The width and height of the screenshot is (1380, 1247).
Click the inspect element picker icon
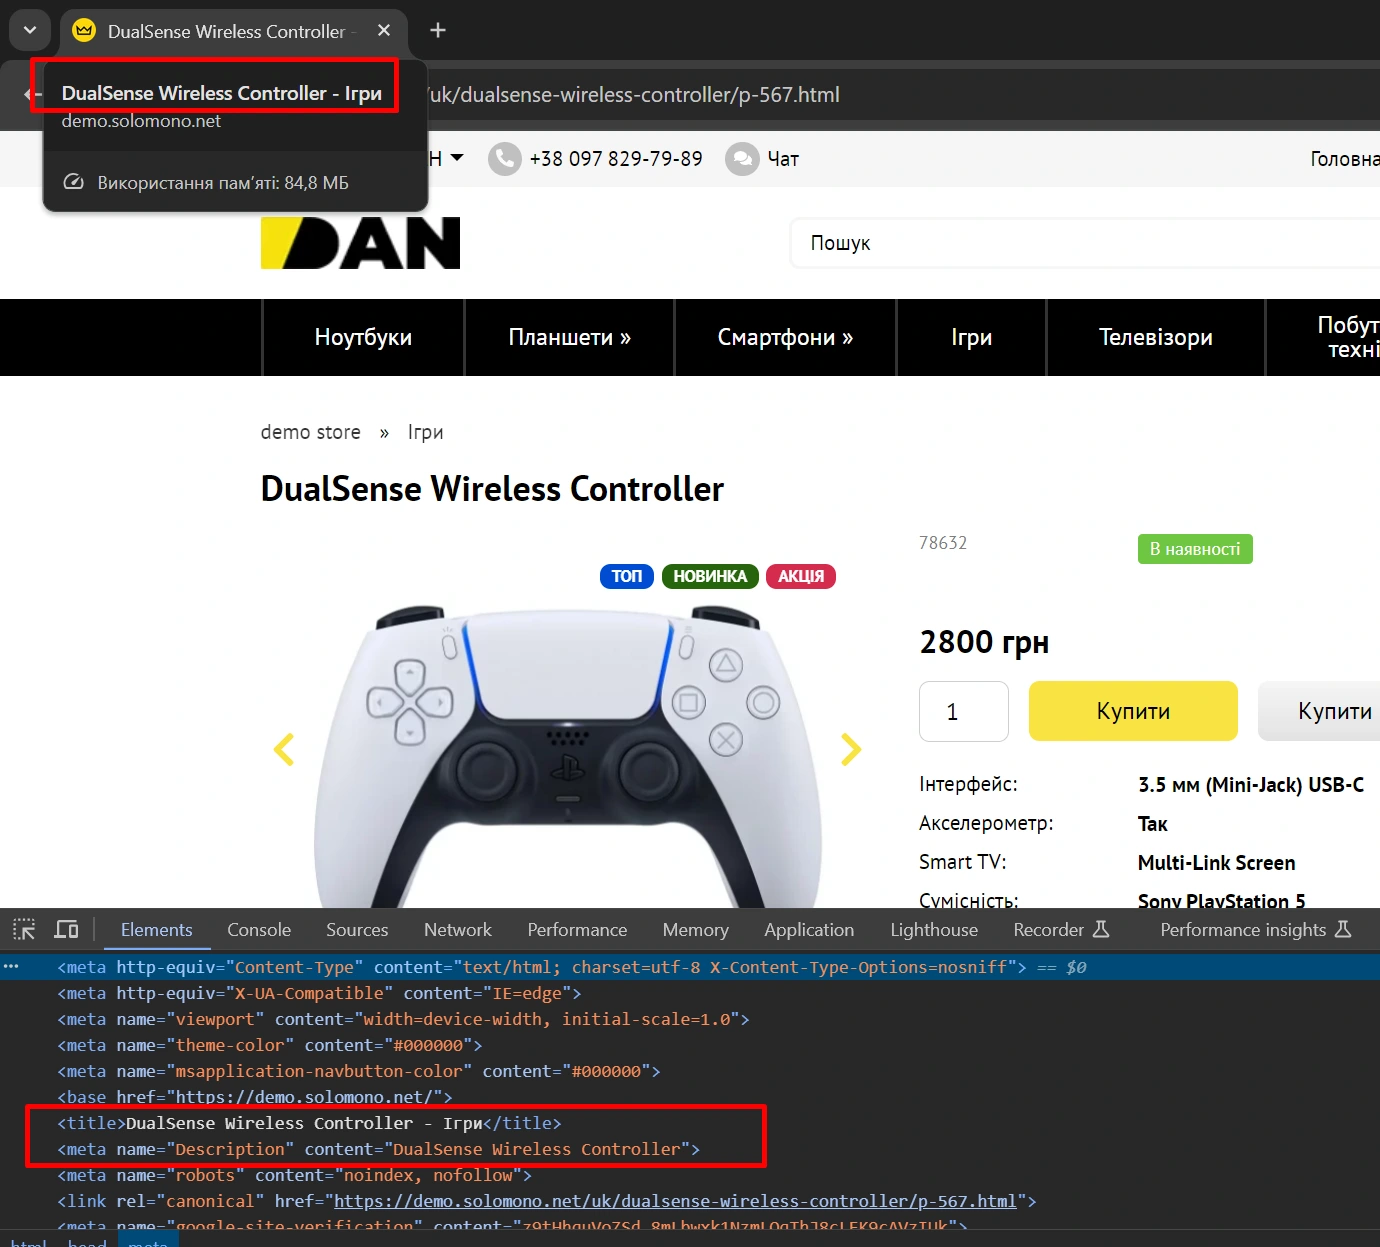tap(24, 929)
